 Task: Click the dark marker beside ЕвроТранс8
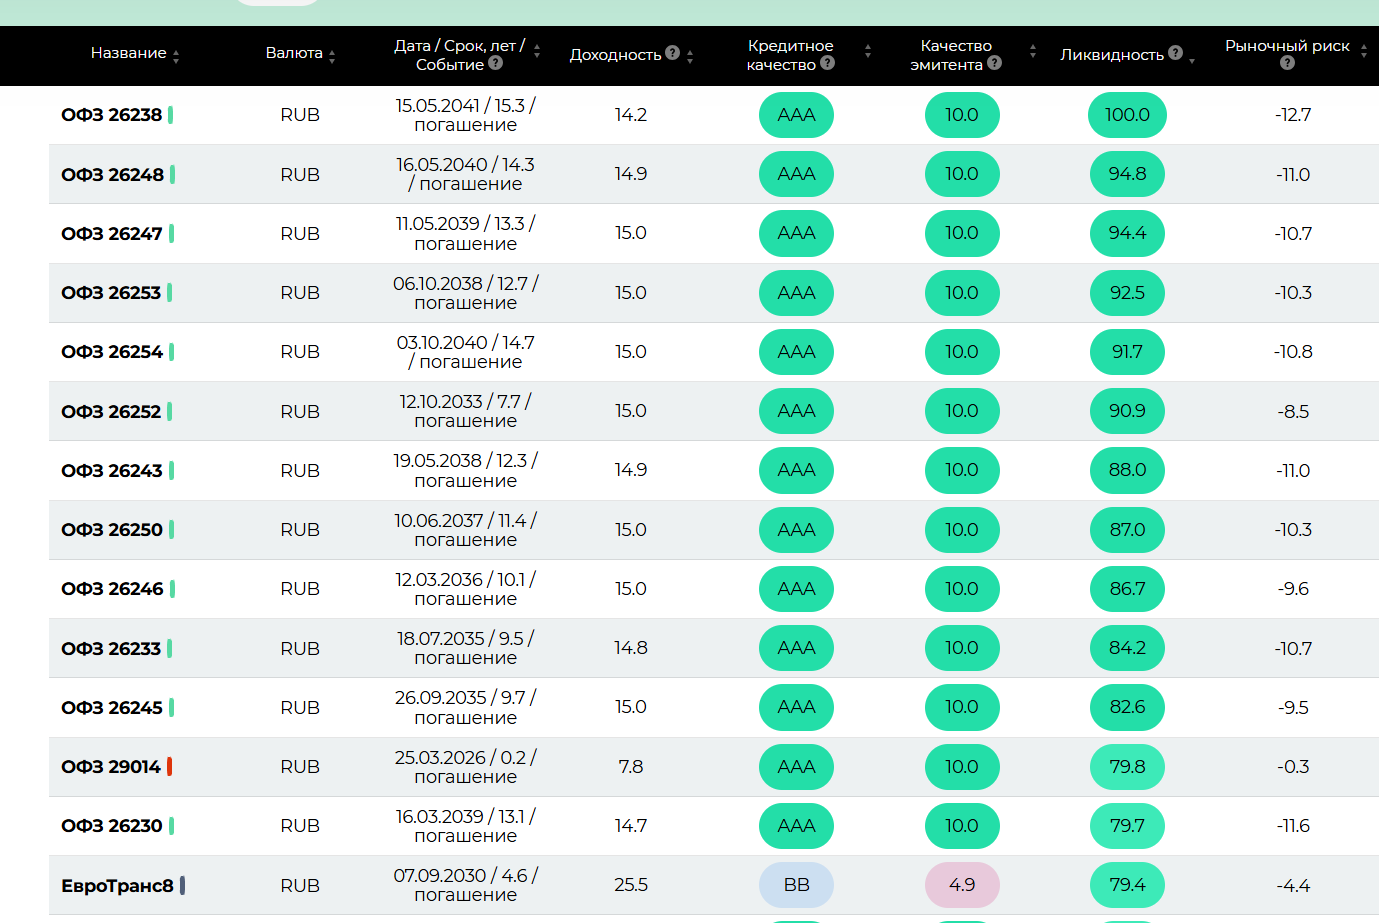coord(182,885)
